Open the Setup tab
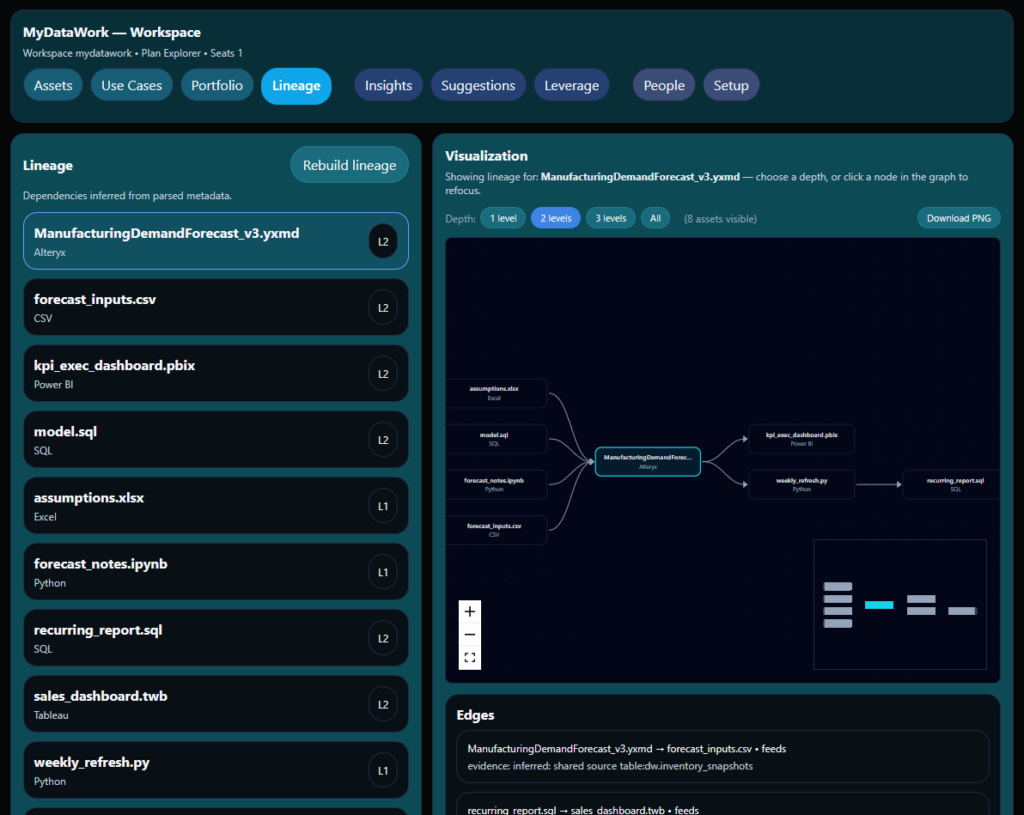The width and height of the screenshot is (1024, 815). pyautogui.click(x=731, y=86)
